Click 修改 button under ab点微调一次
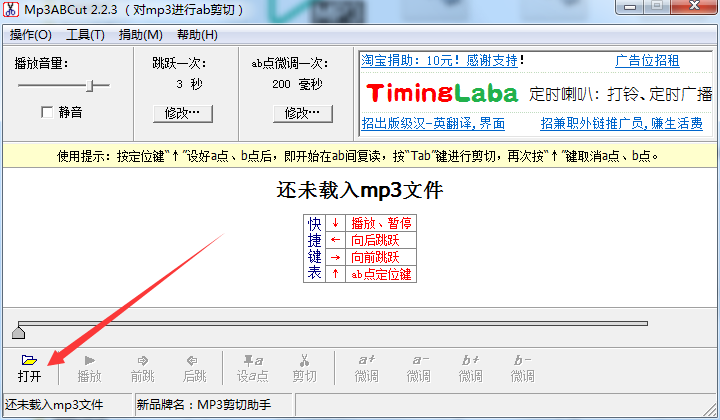The image size is (720, 420). 303,113
